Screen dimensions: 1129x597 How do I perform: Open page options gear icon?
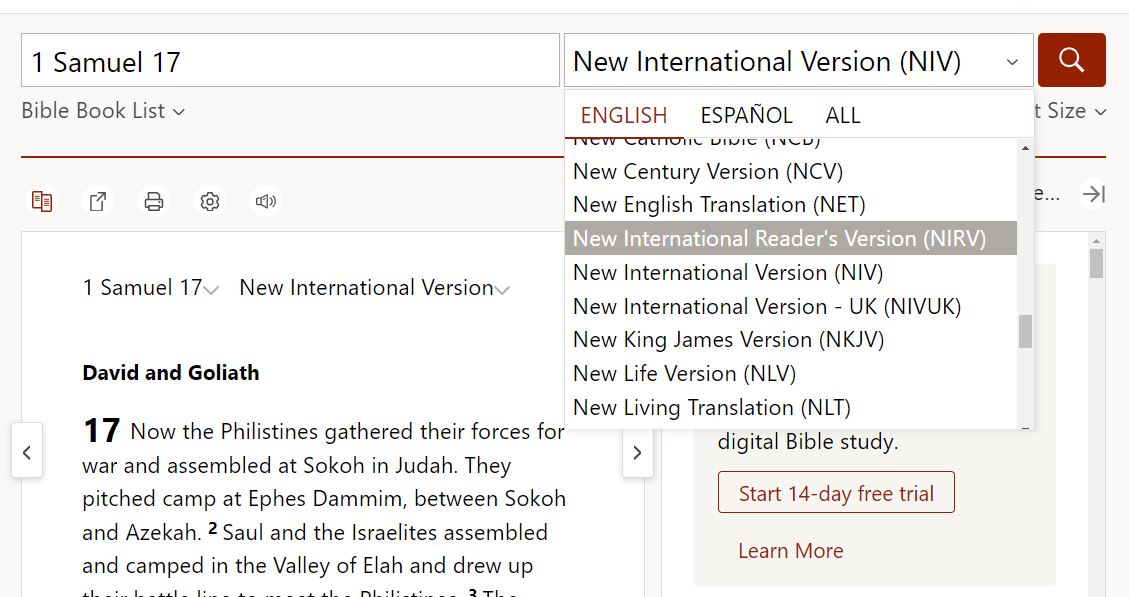click(x=210, y=202)
